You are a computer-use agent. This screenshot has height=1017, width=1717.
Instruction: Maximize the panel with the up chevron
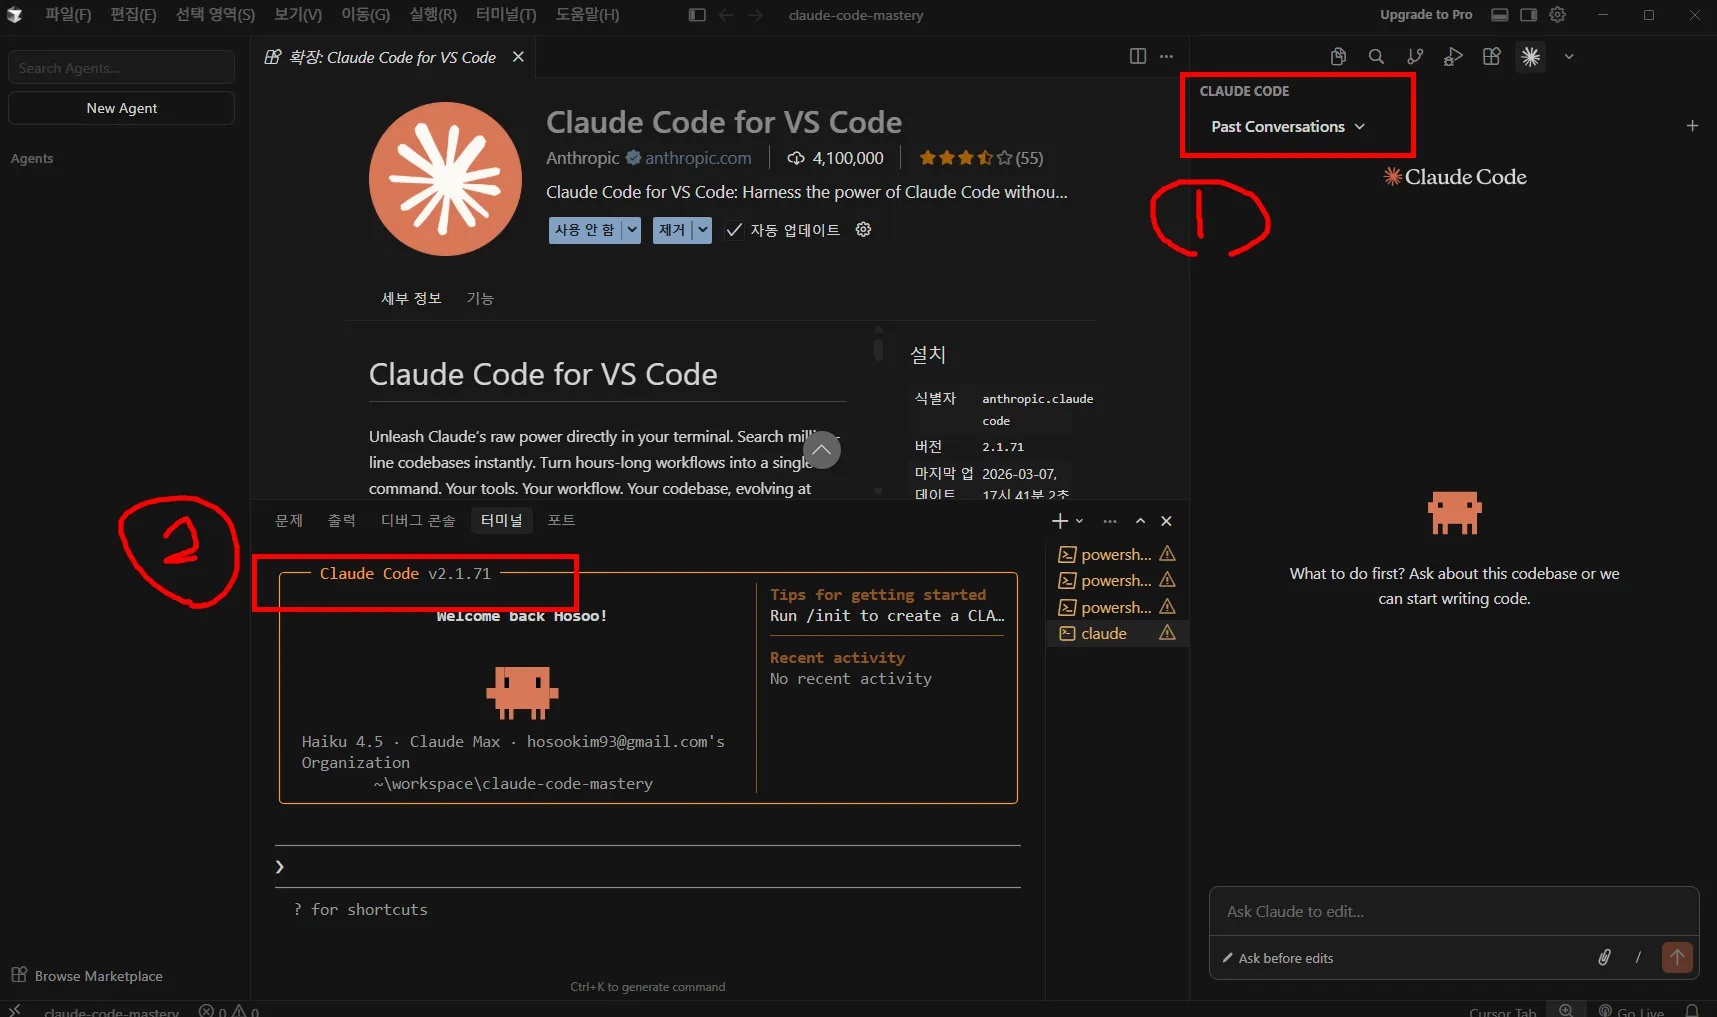click(1140, 521)
